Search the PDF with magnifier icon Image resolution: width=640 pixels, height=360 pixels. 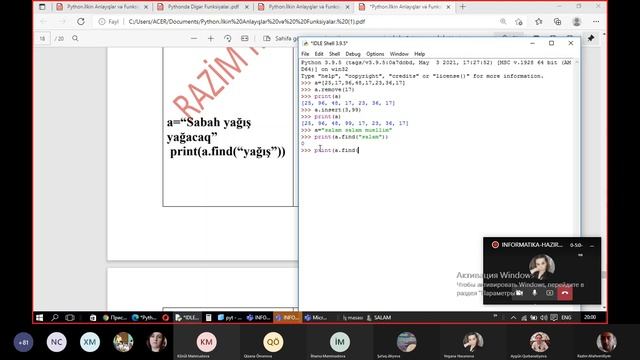pyautogui.click(x=75, y=38)
